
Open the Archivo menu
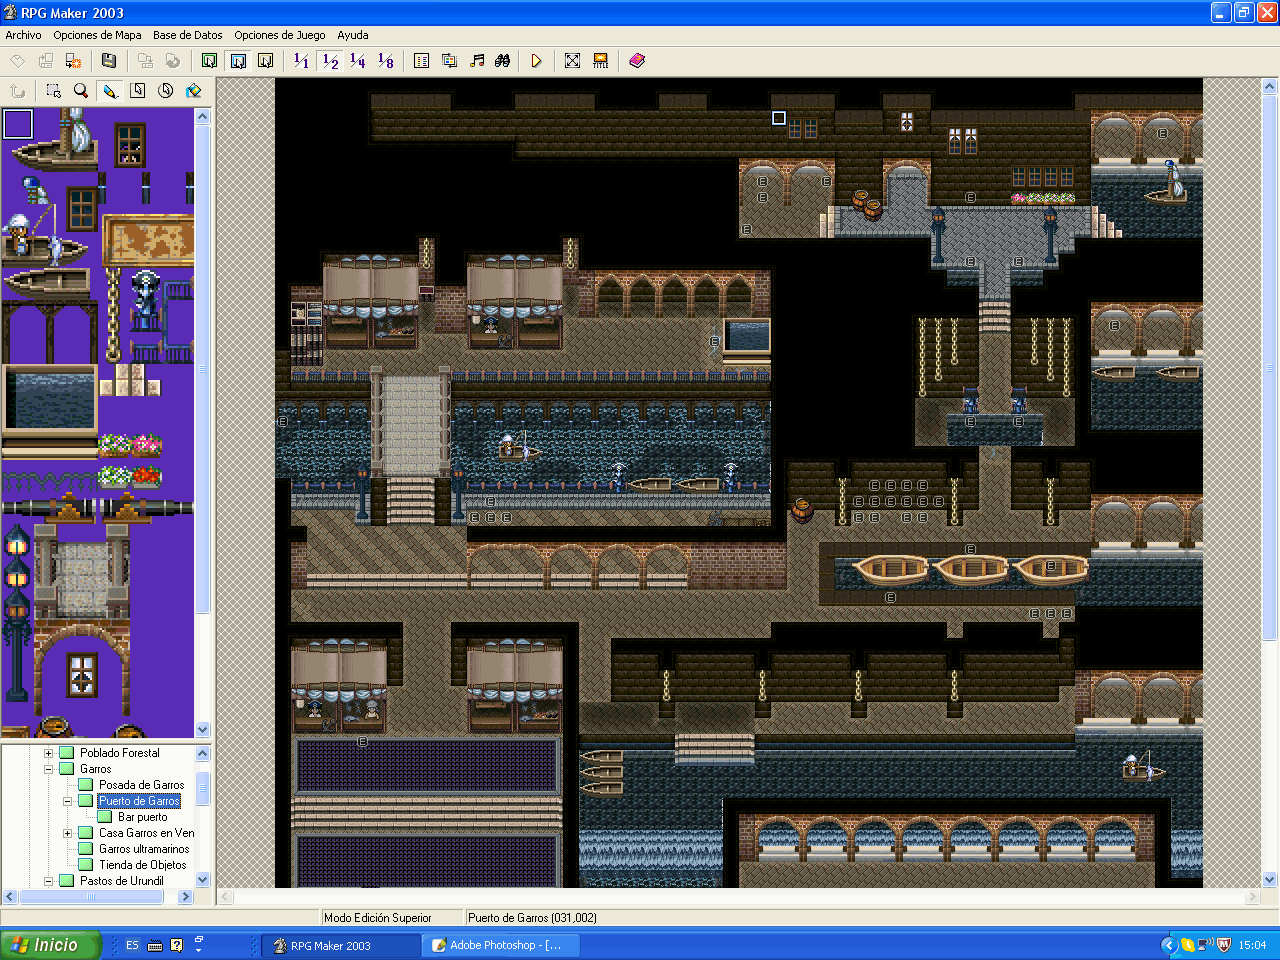coord(24,35)
